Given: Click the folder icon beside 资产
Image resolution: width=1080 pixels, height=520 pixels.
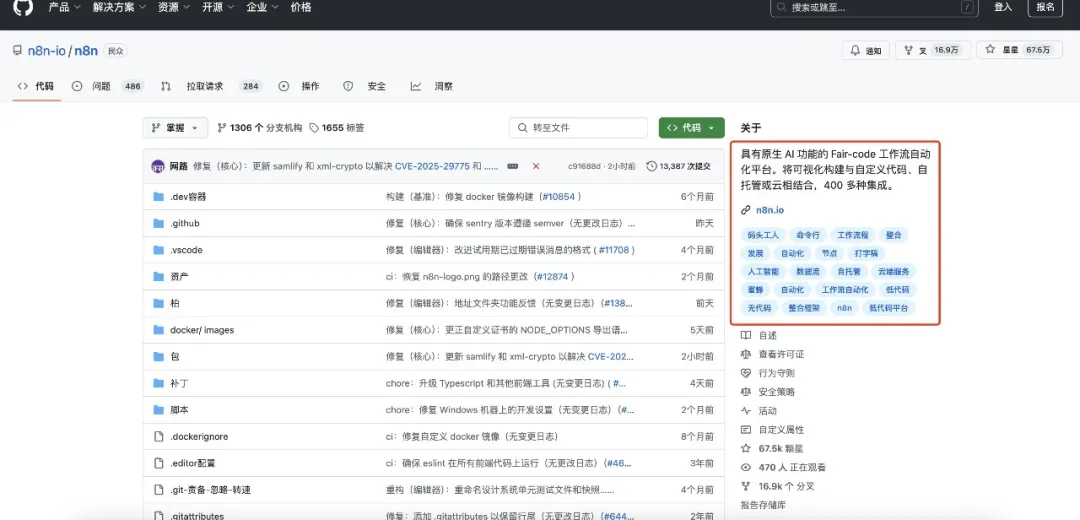Looking at the screenshot, I should tap(158, 276).
